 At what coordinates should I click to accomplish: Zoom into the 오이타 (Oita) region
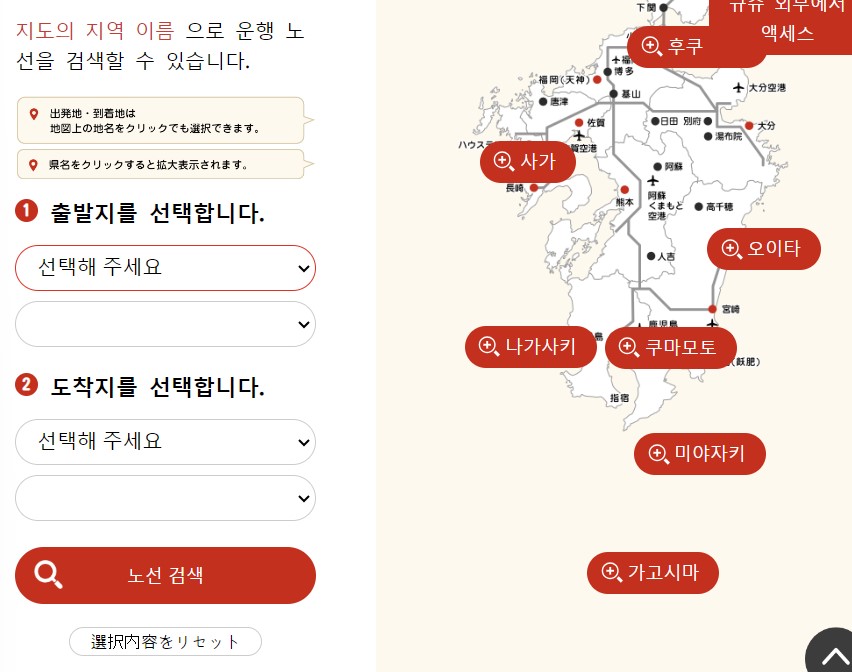pyautogui.click(x=763, y=248)
